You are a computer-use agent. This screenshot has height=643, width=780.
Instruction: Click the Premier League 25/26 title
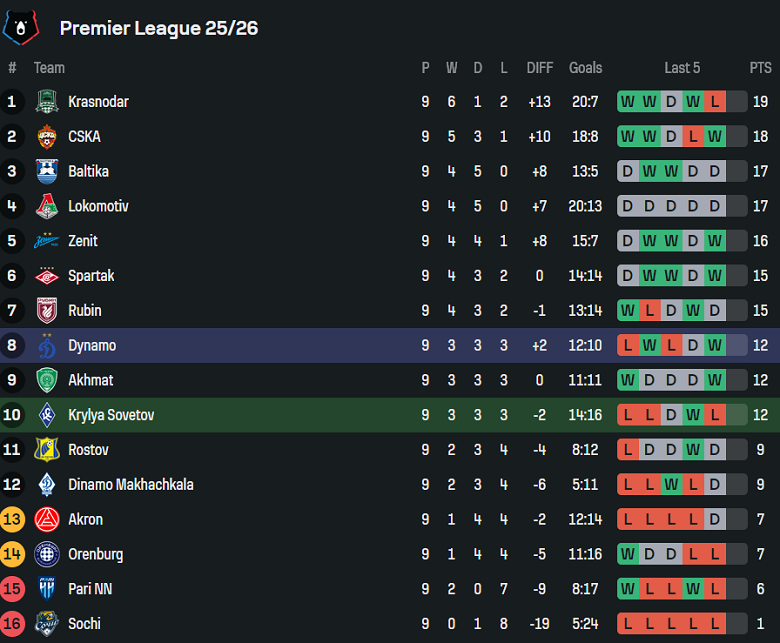pyautogui.click(x=159, y=28)
